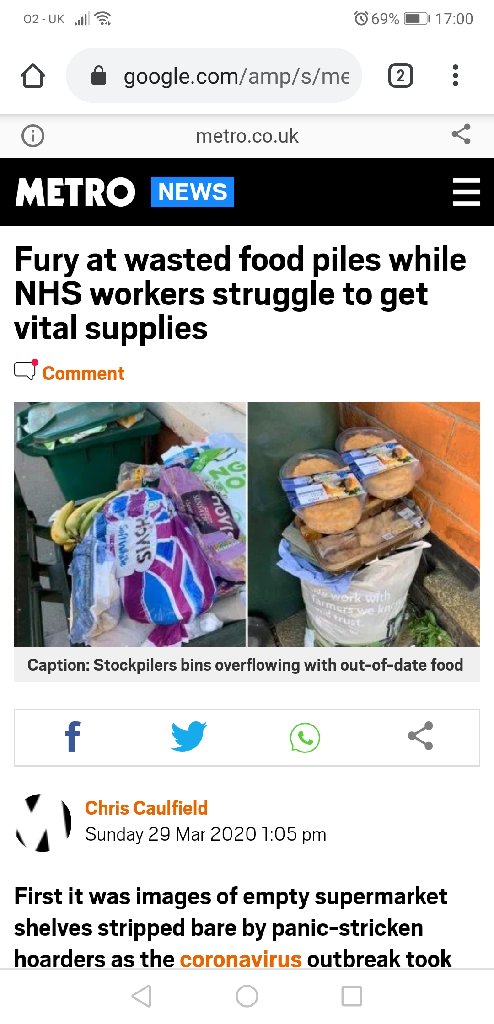Open the tab switcher showing 2 tabs

tap(400, 76)
